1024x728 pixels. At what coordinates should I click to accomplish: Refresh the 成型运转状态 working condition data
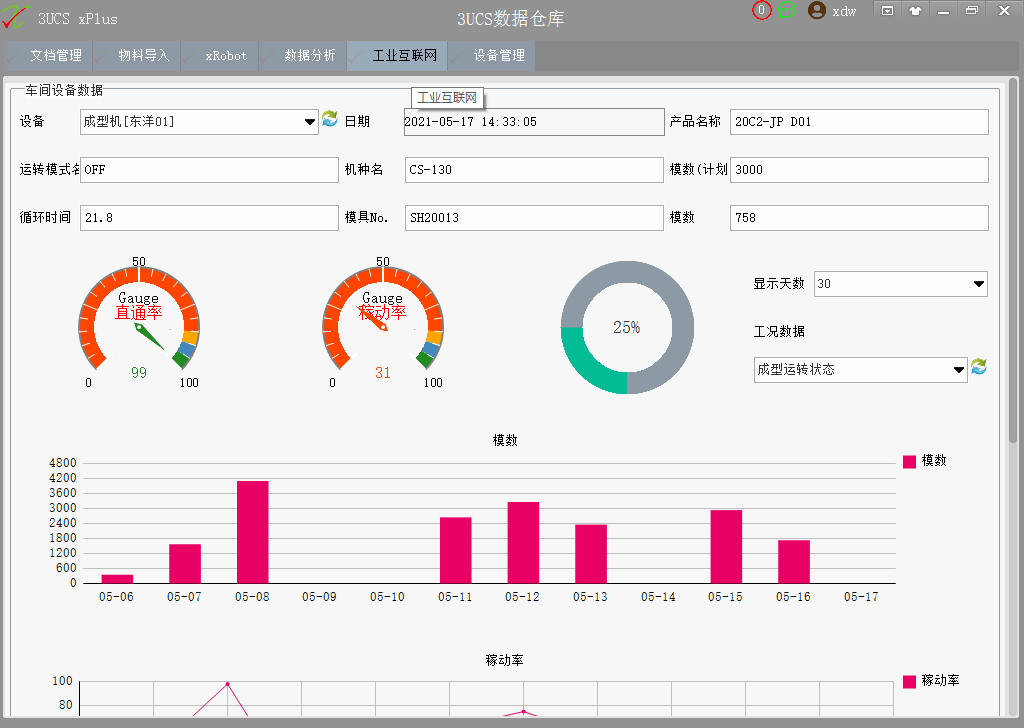[x=979, y=367]
